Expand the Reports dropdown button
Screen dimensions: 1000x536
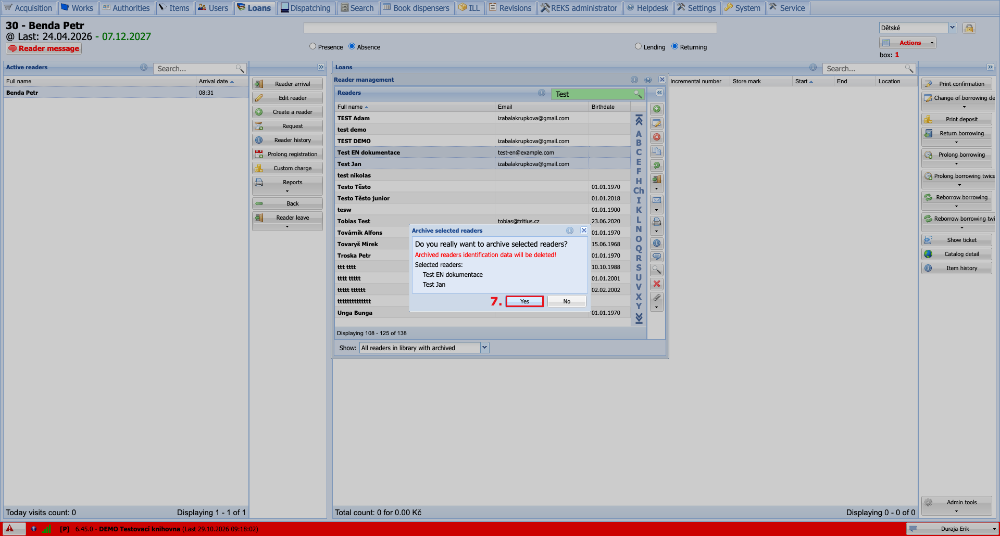[286, 191]
